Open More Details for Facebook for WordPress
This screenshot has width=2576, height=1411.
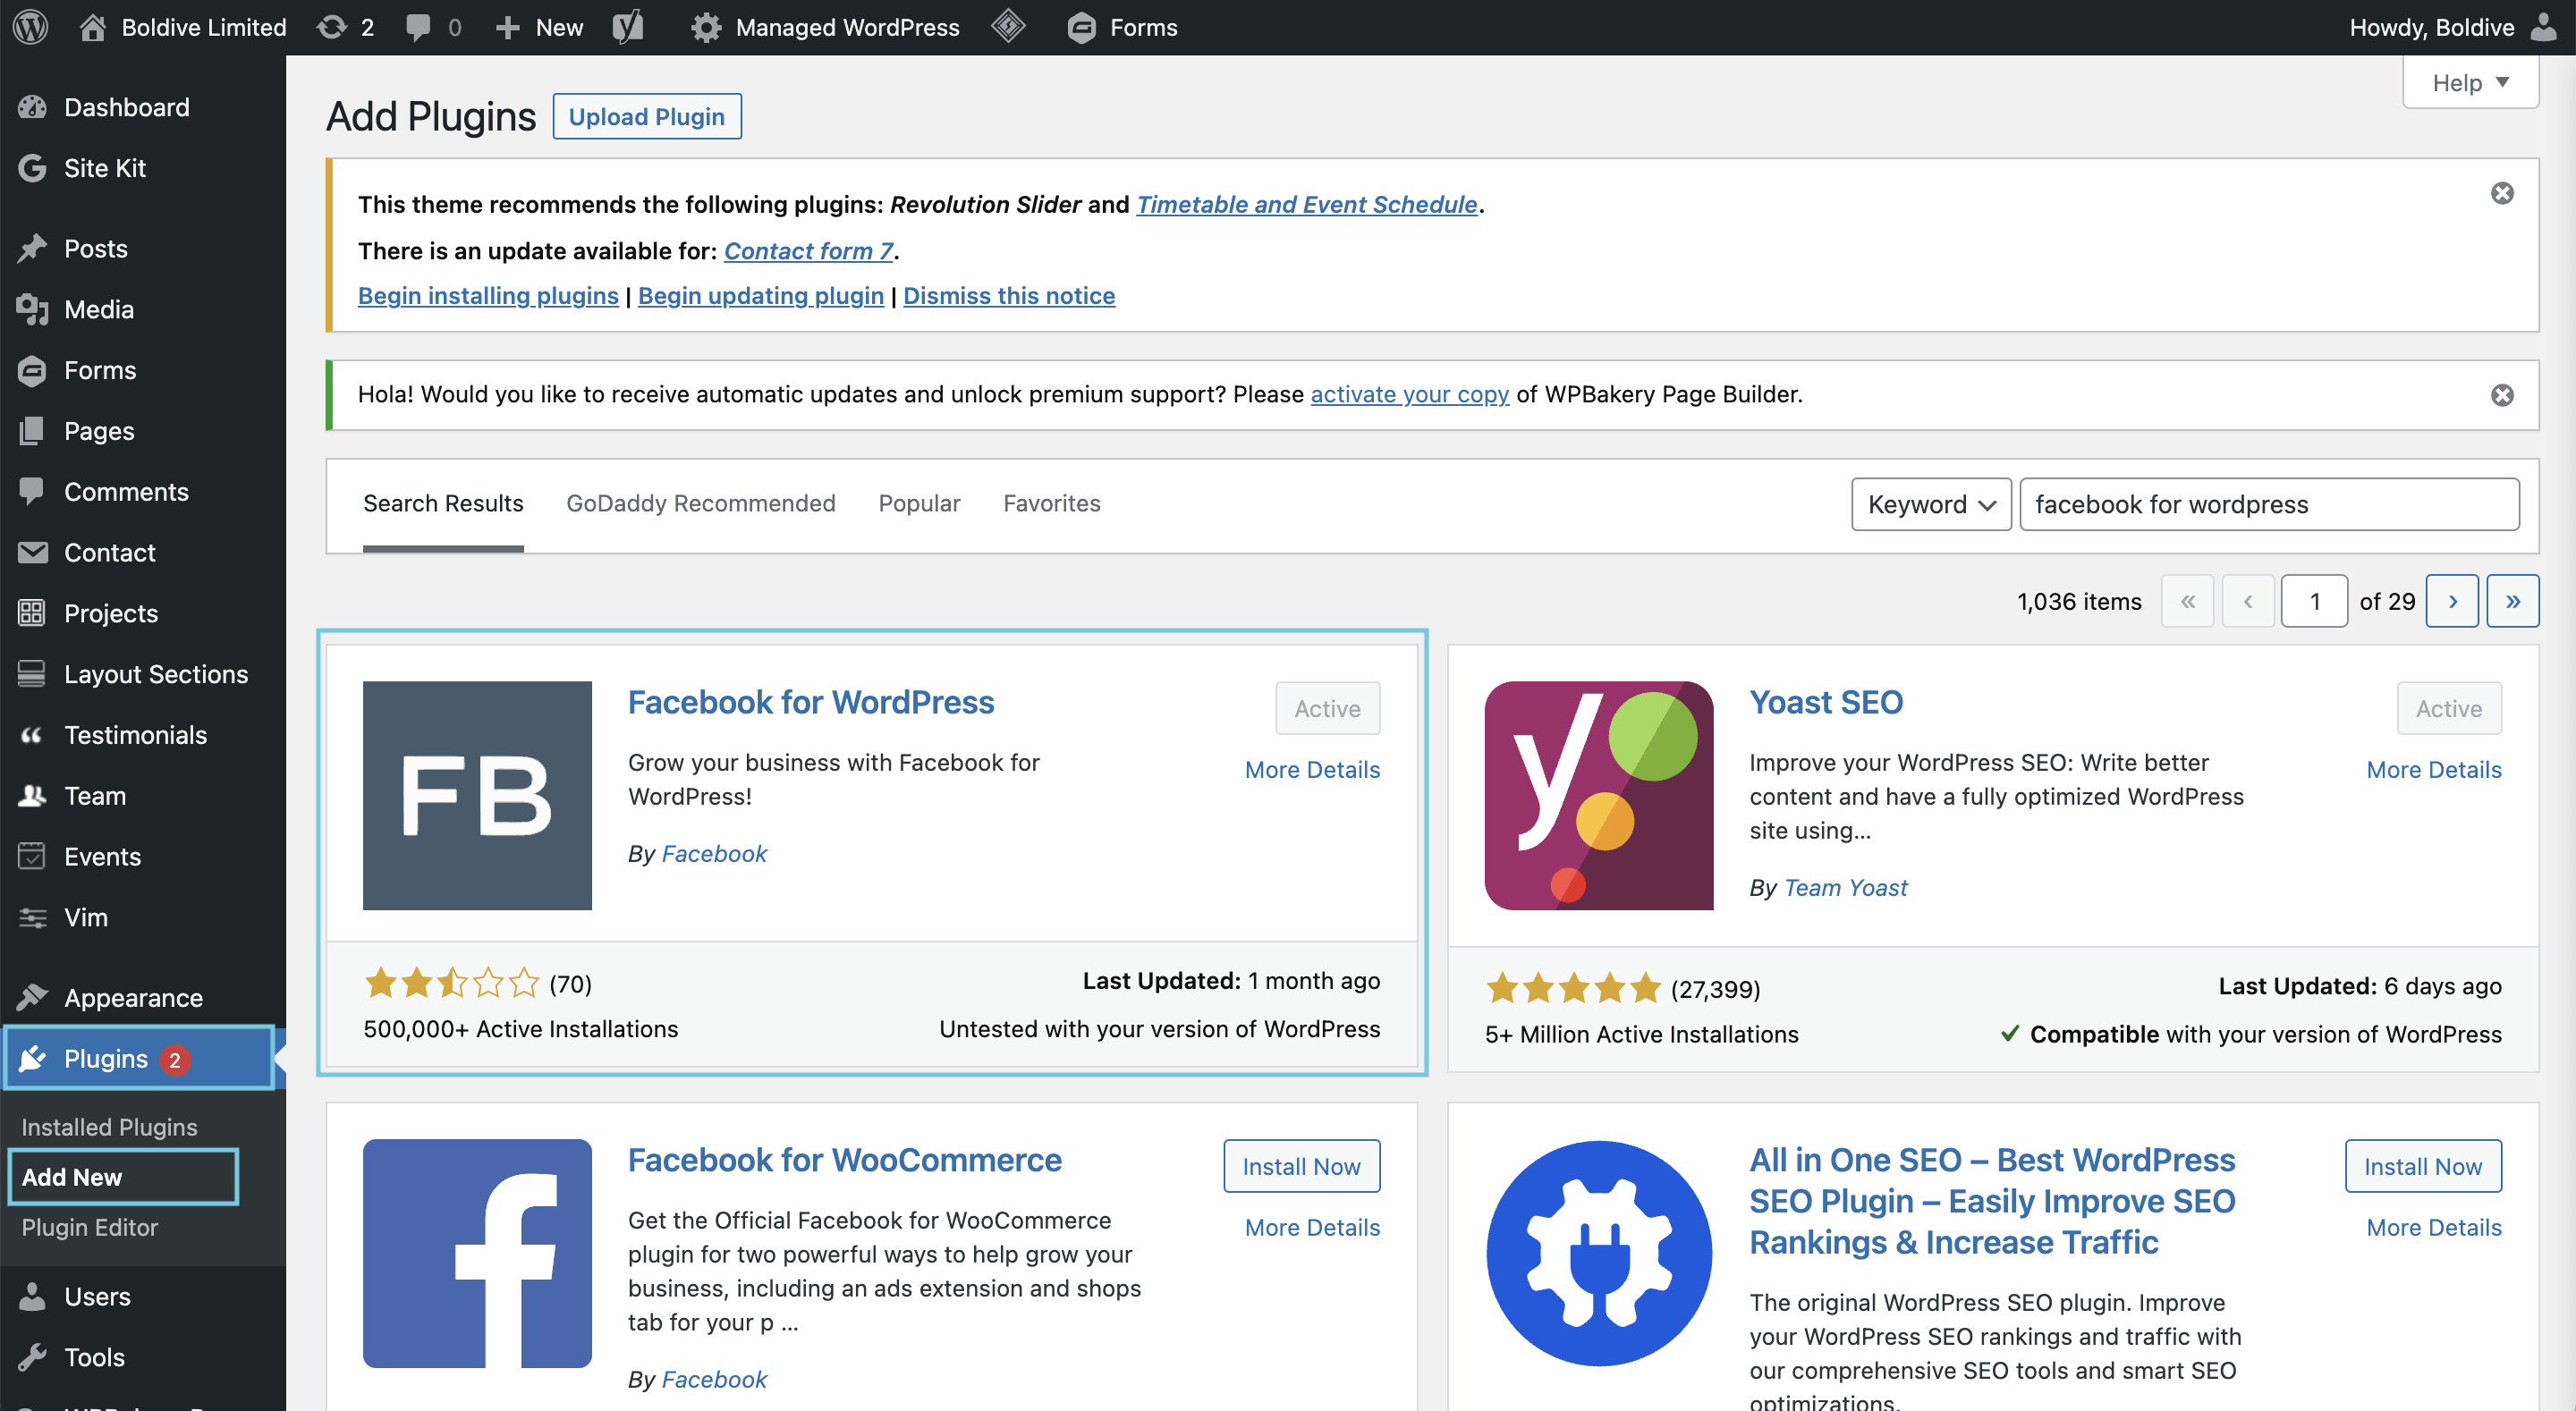(x=1312, y=769)
